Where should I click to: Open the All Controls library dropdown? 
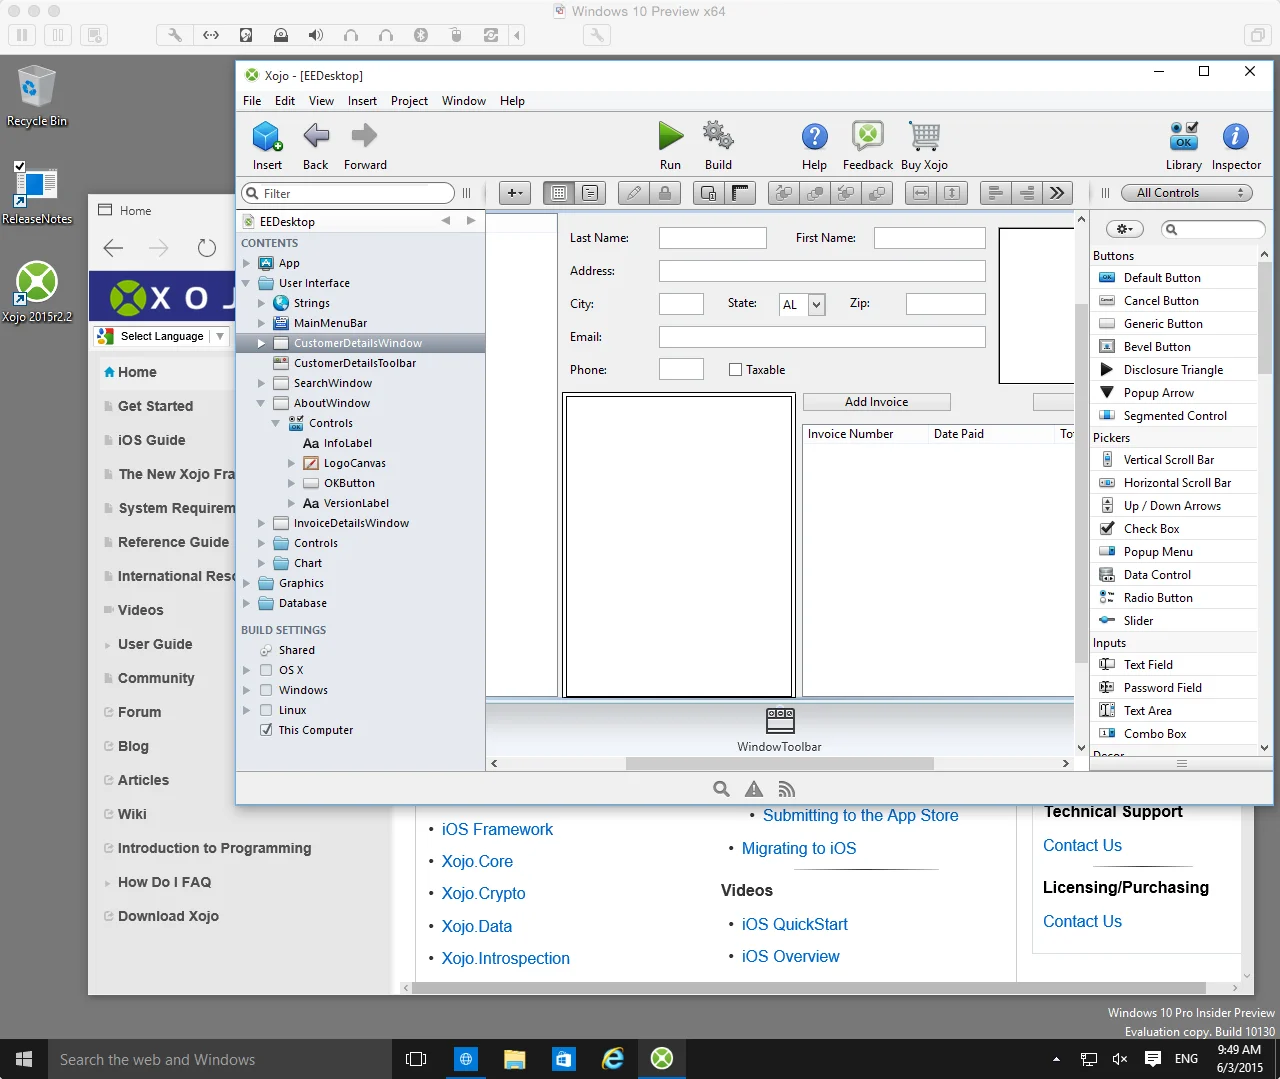1186,193
